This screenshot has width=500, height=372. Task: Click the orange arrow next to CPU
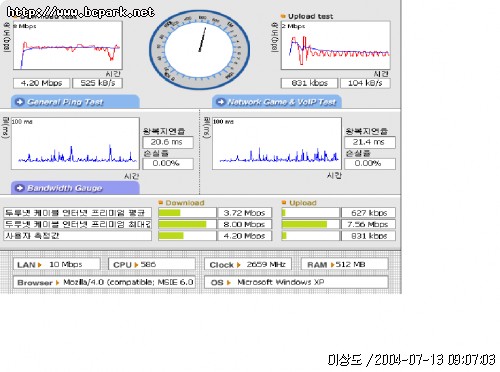tap(136, 265)
